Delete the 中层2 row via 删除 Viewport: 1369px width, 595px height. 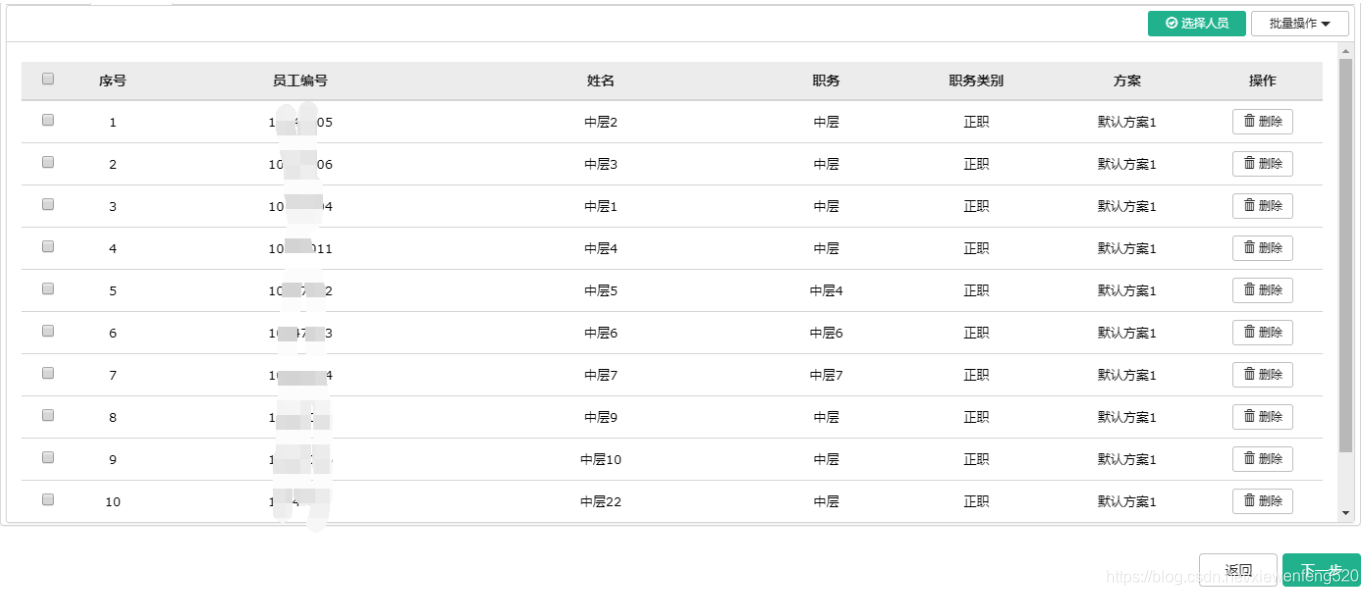coord(1262,122)
